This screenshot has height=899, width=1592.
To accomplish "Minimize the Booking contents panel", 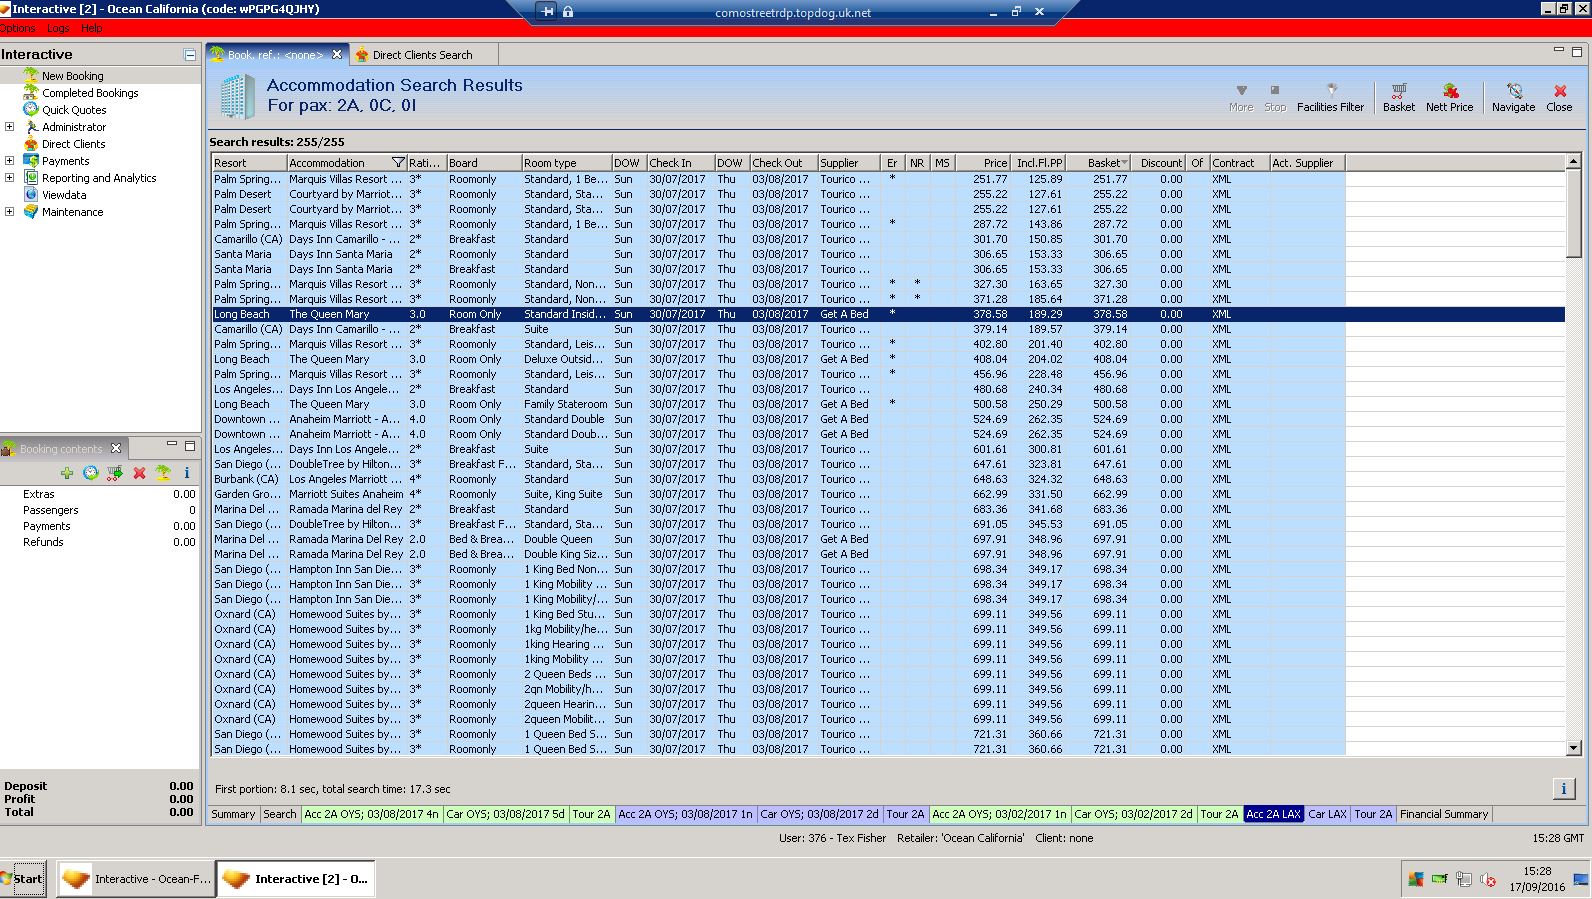I will (171, 444).
